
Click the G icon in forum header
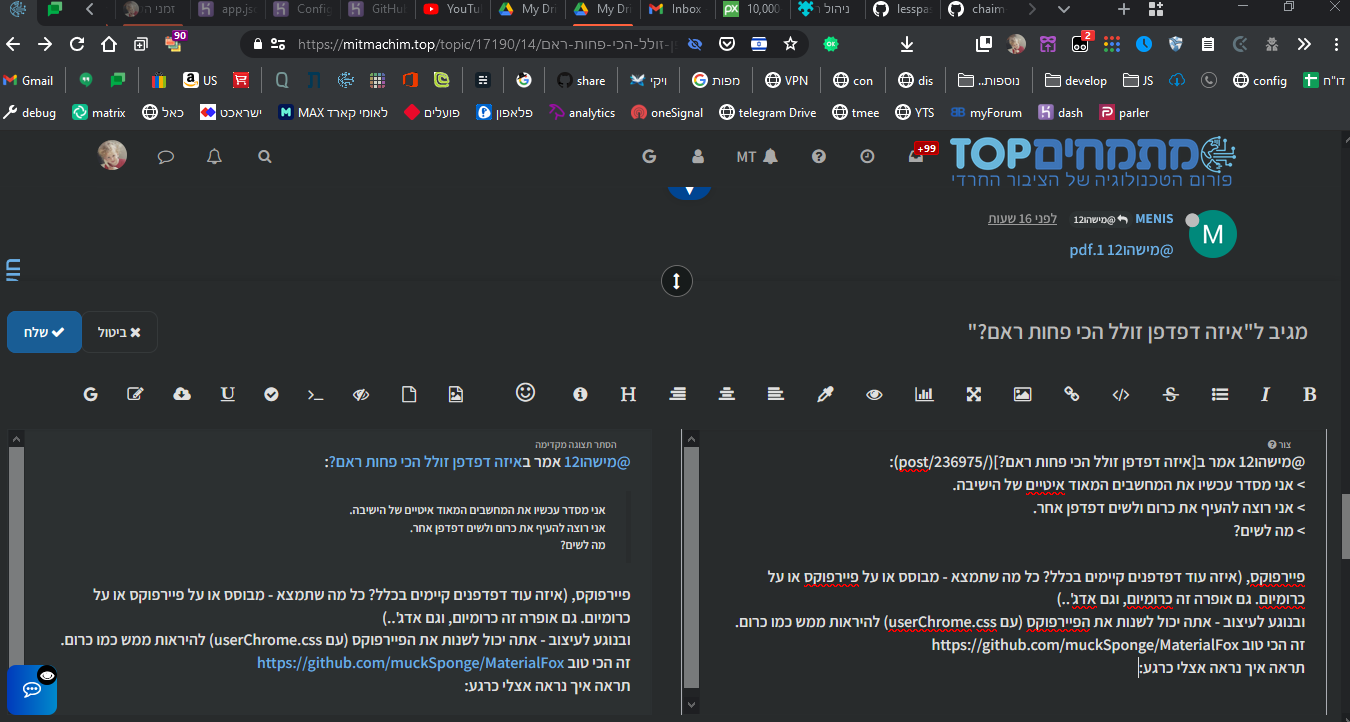[x=649, y=157]
